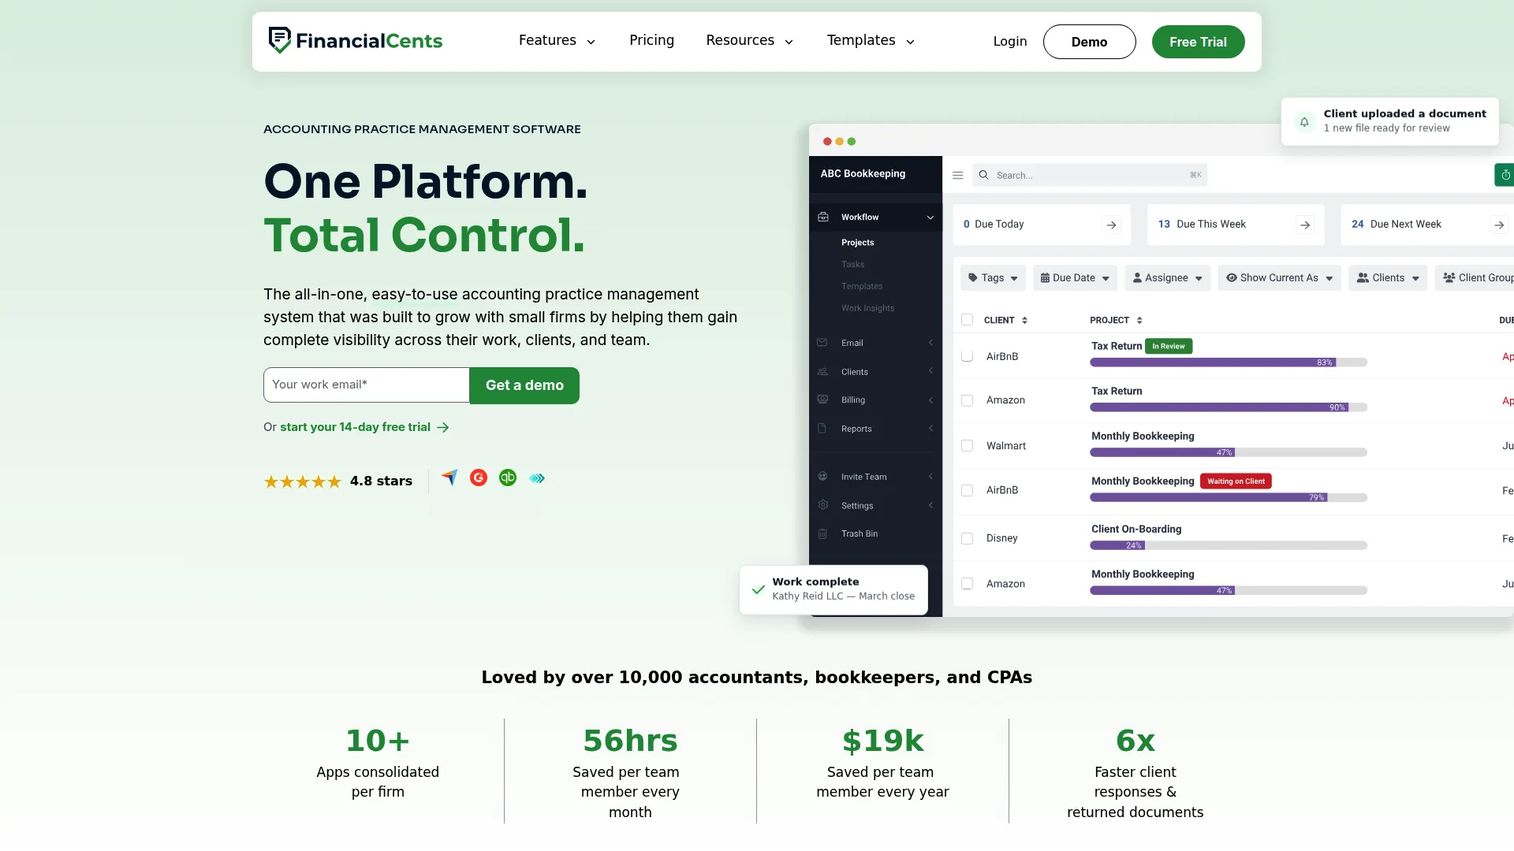Click the 24% Client On-Boarding progress bar
Viewport: 1514px width, 851px height.
[1228, 545]
